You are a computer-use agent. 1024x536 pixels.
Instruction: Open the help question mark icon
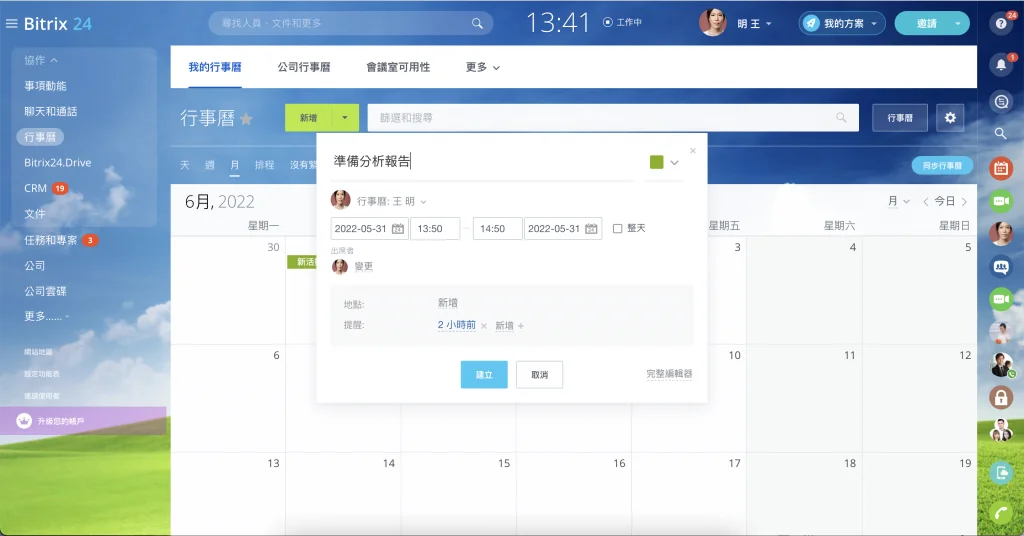[x=1000, y=24]
